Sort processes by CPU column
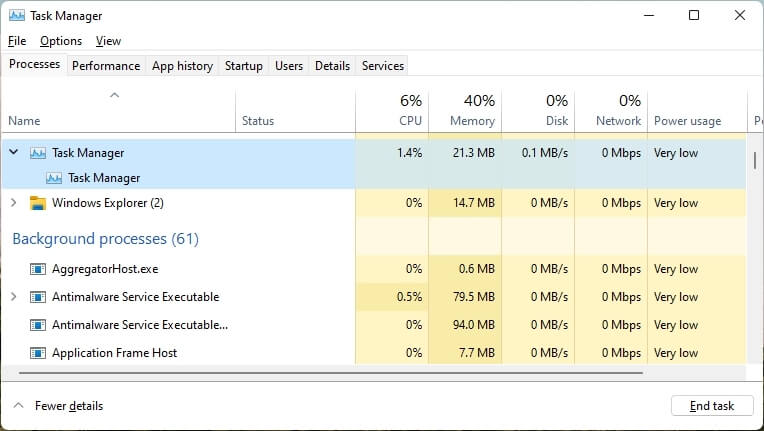Image resolution: width=764 pixels, height=431 pixels. click(392, 111)
